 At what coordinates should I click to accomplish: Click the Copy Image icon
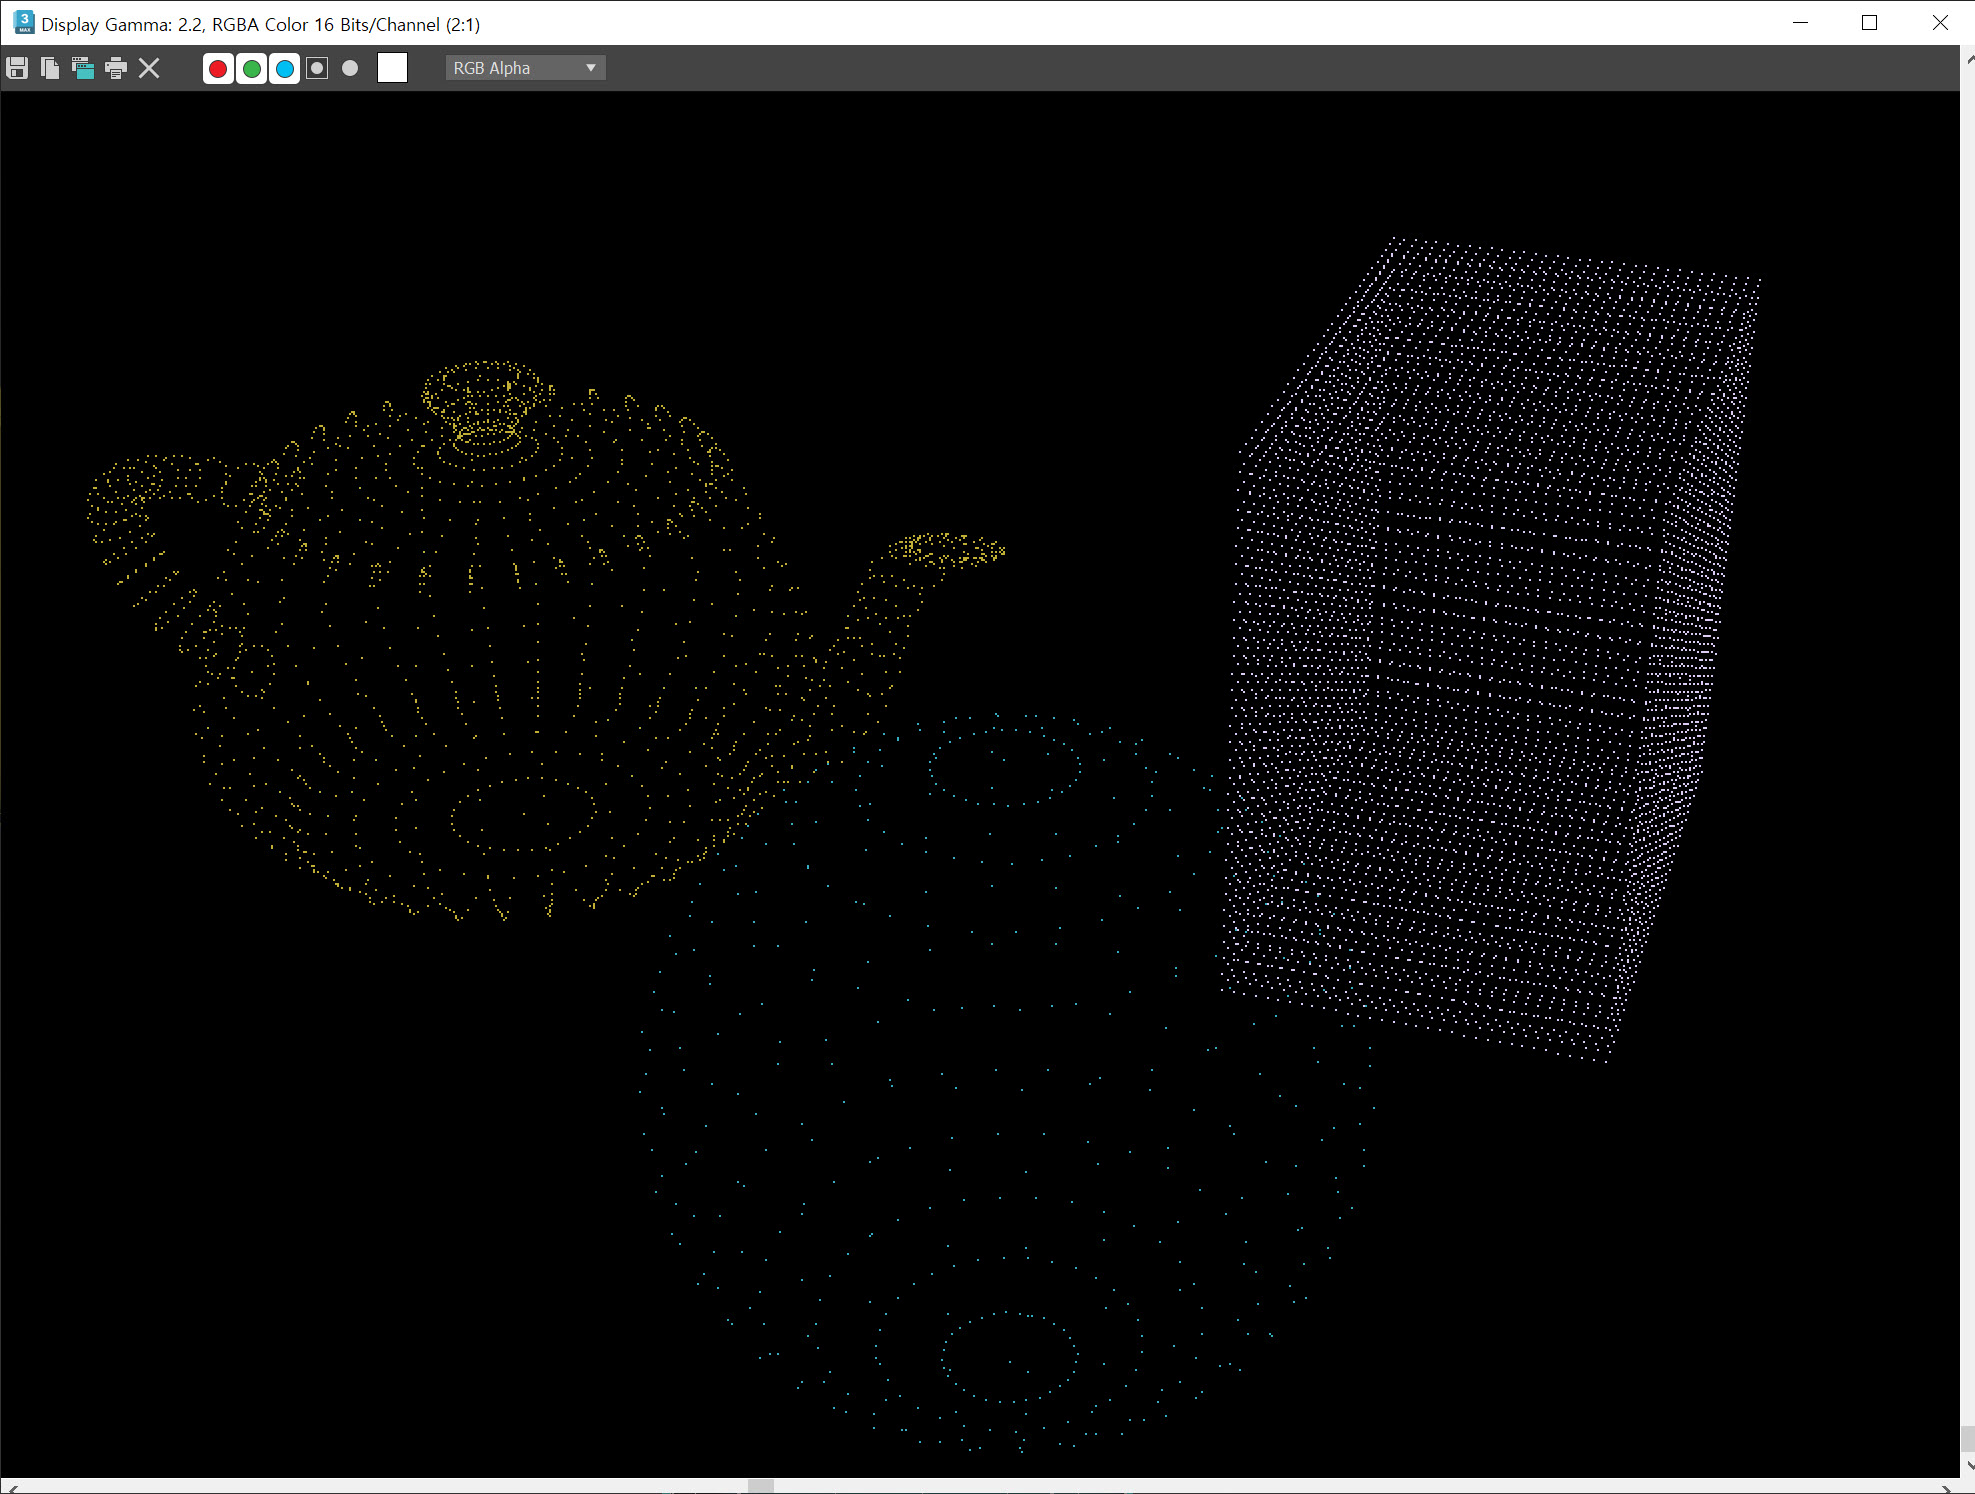(x=50, y=68)
